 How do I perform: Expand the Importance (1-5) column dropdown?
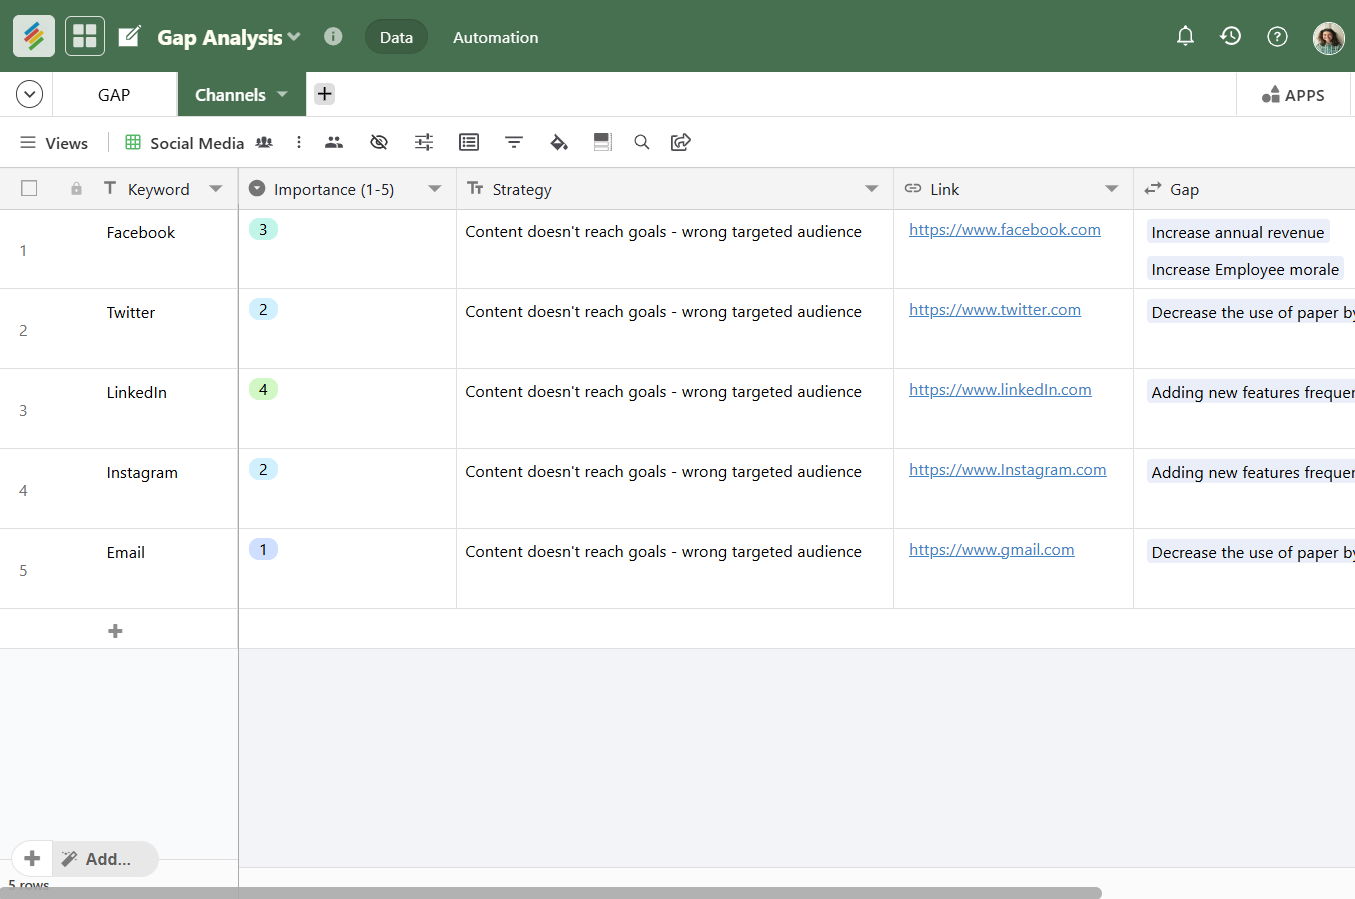(x=435, y=188)
